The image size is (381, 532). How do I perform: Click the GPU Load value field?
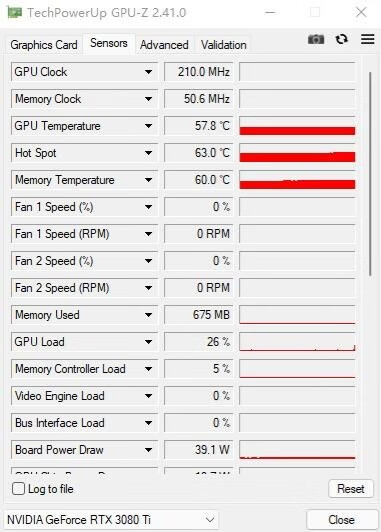[198, 342]
